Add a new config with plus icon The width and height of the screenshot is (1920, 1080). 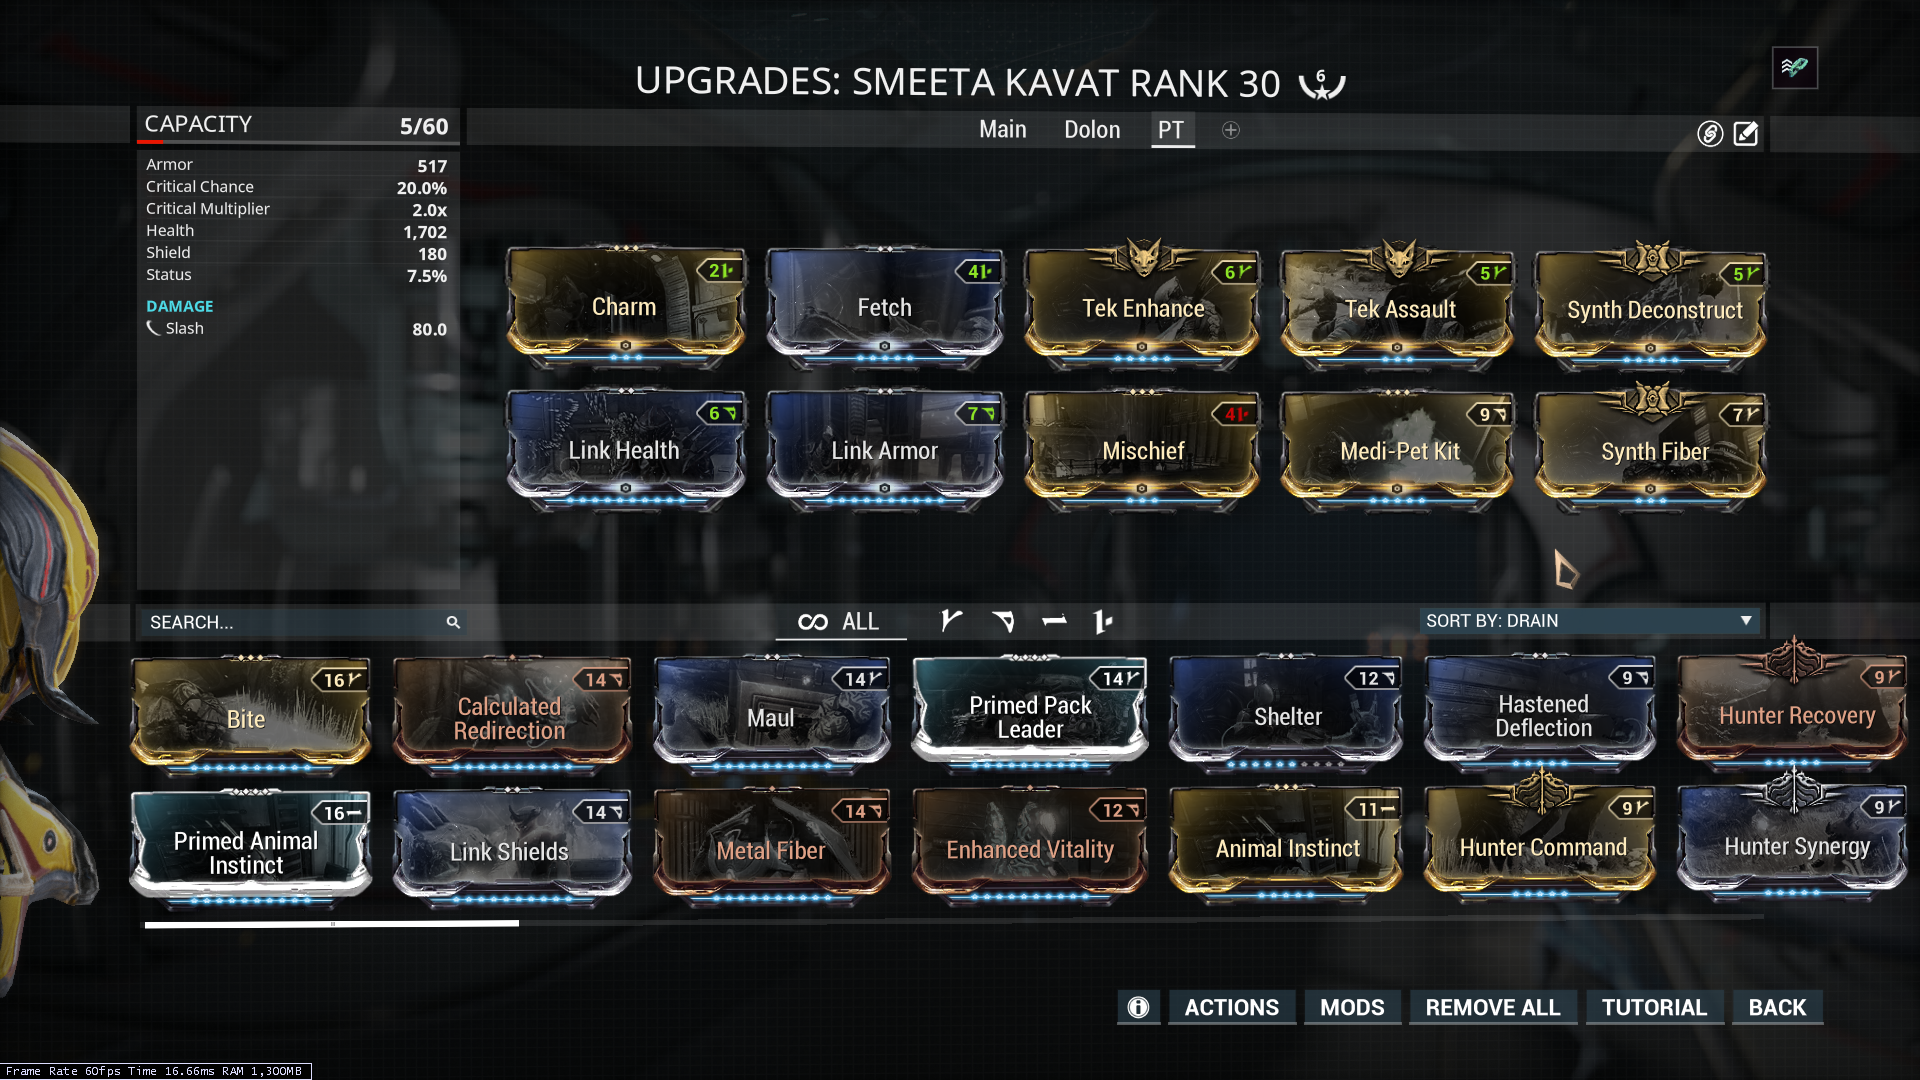coord(1231,130)
